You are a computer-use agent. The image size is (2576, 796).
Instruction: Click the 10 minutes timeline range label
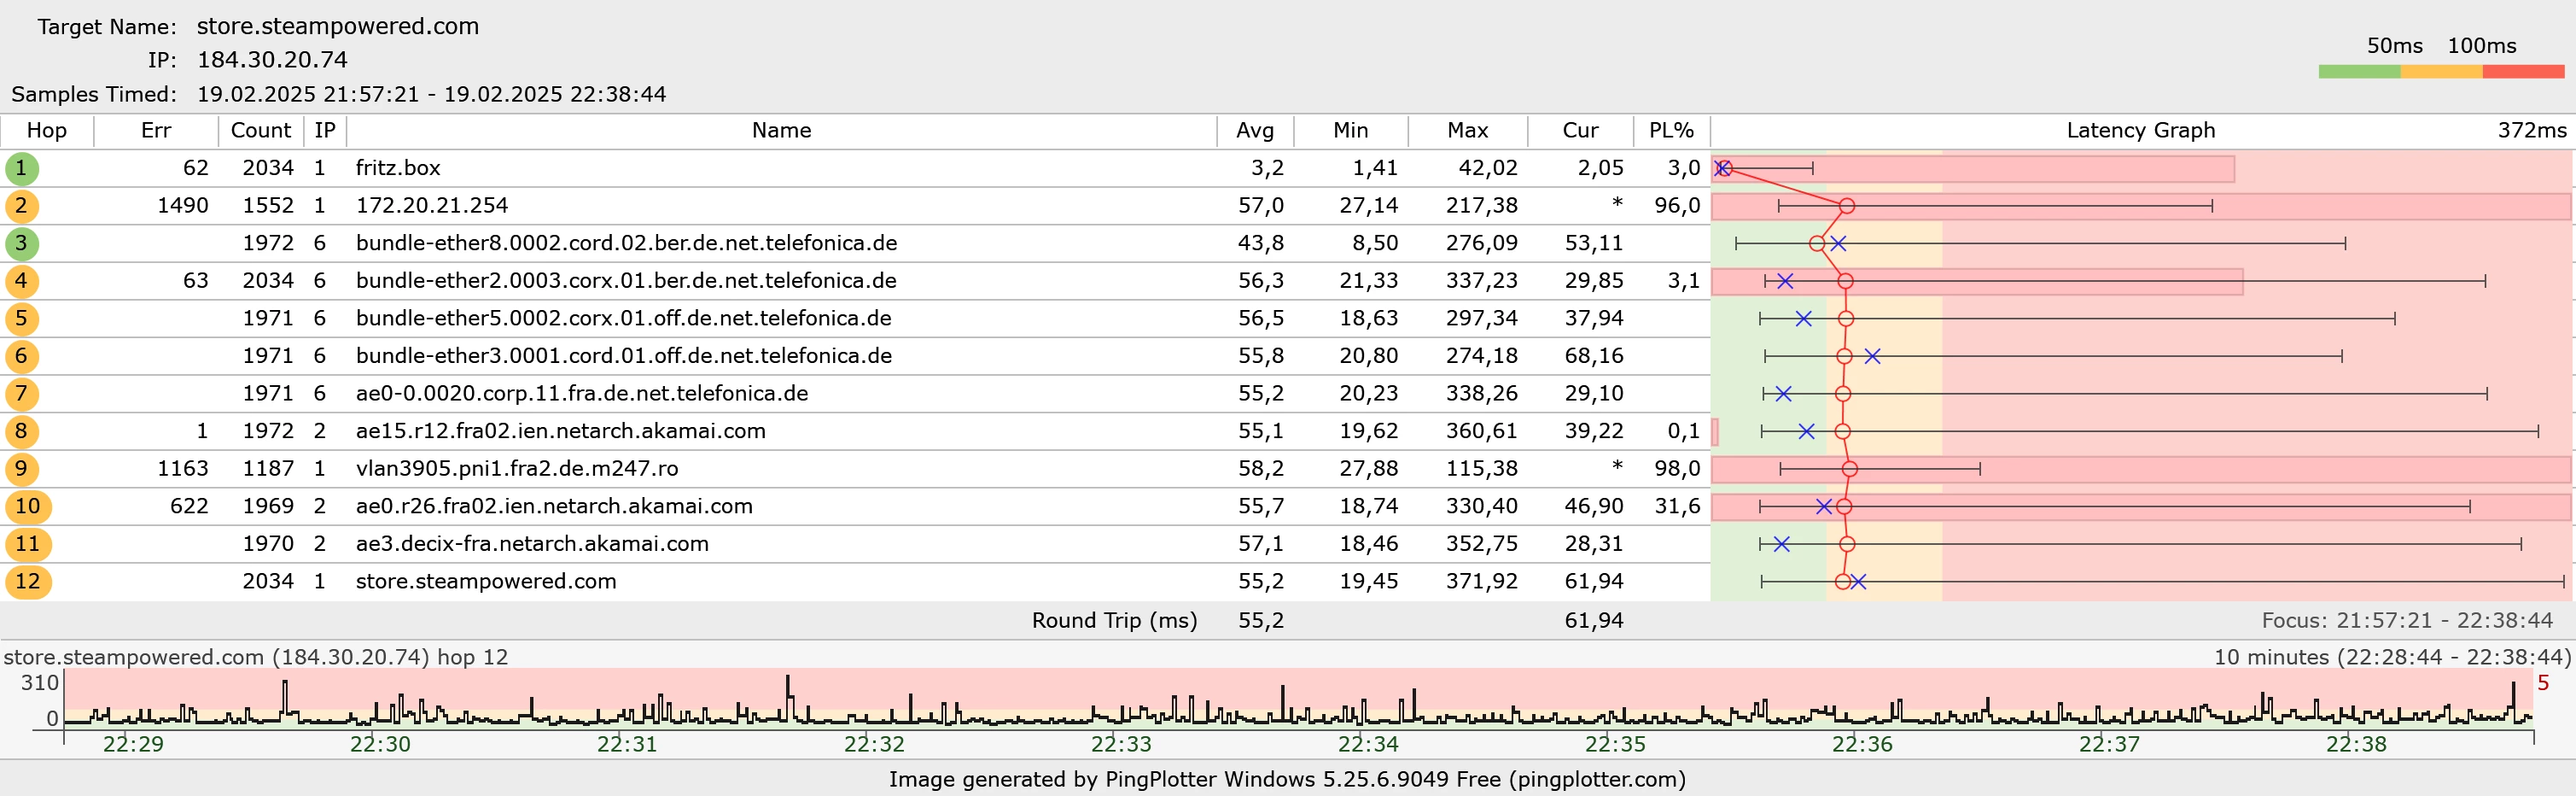2392,657
